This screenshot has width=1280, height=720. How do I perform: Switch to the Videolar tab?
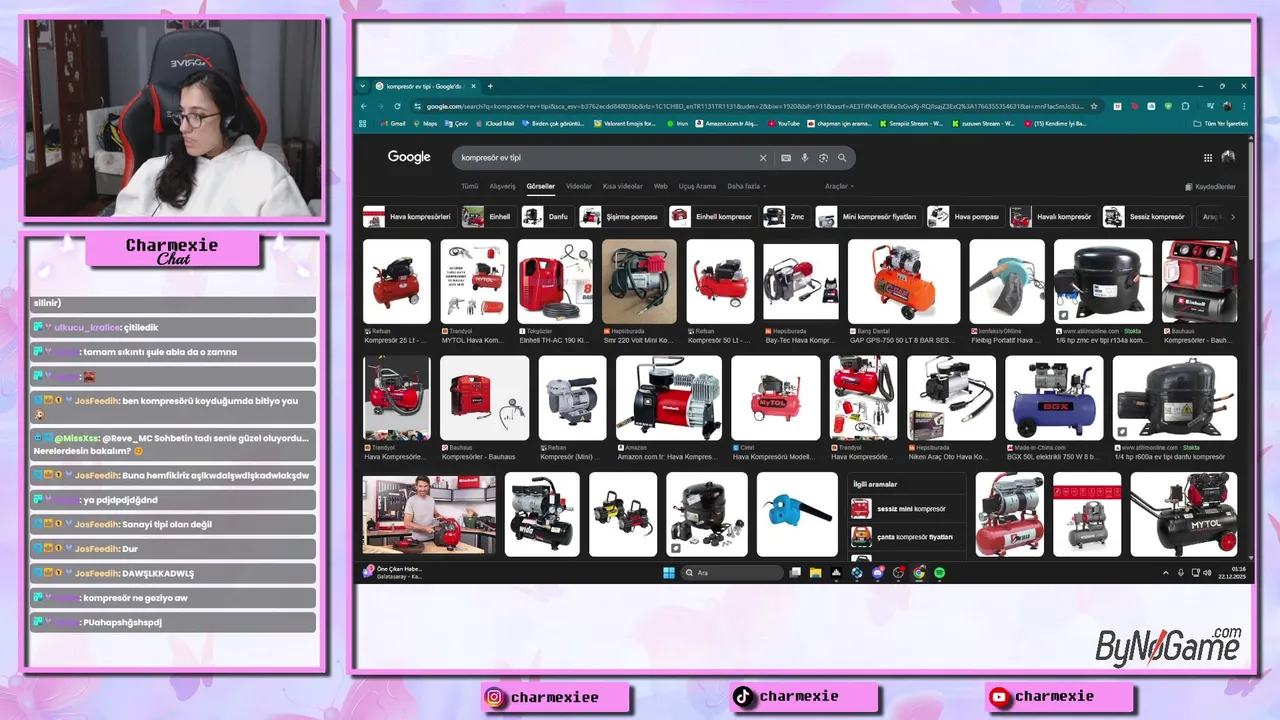click(579, 186)
